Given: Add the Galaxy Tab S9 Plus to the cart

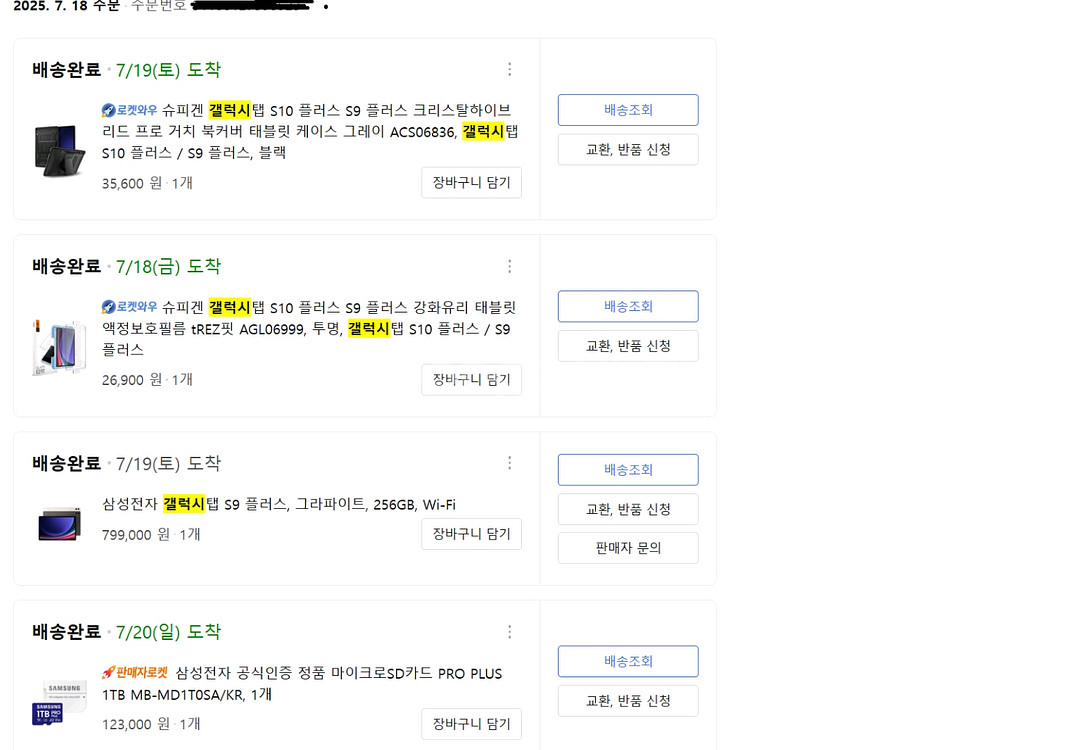Looking at the screenshot, I should click(471, 534).
